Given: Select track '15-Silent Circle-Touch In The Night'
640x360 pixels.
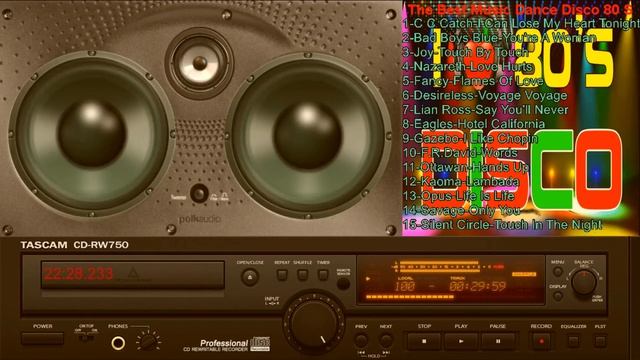Looking at the screenshot, I should (x=502, y=224).
